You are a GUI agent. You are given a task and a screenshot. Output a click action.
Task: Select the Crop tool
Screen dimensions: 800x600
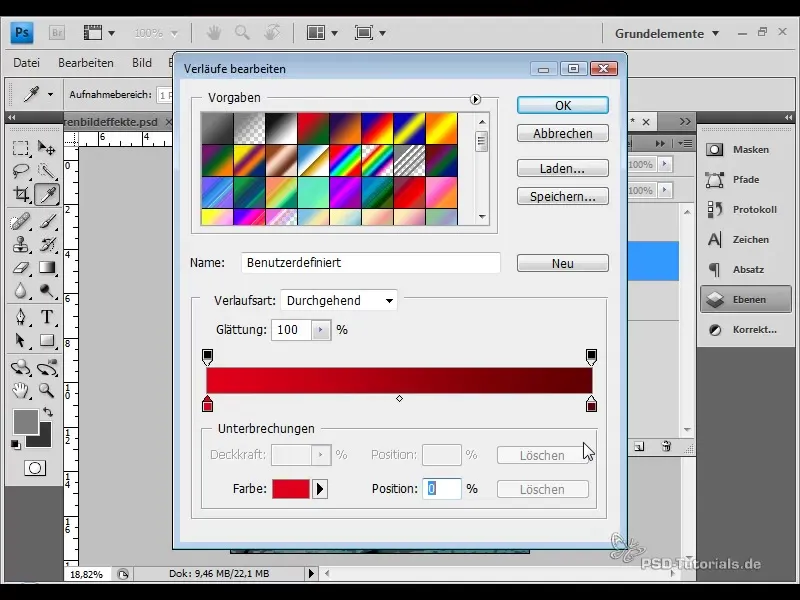20,194
